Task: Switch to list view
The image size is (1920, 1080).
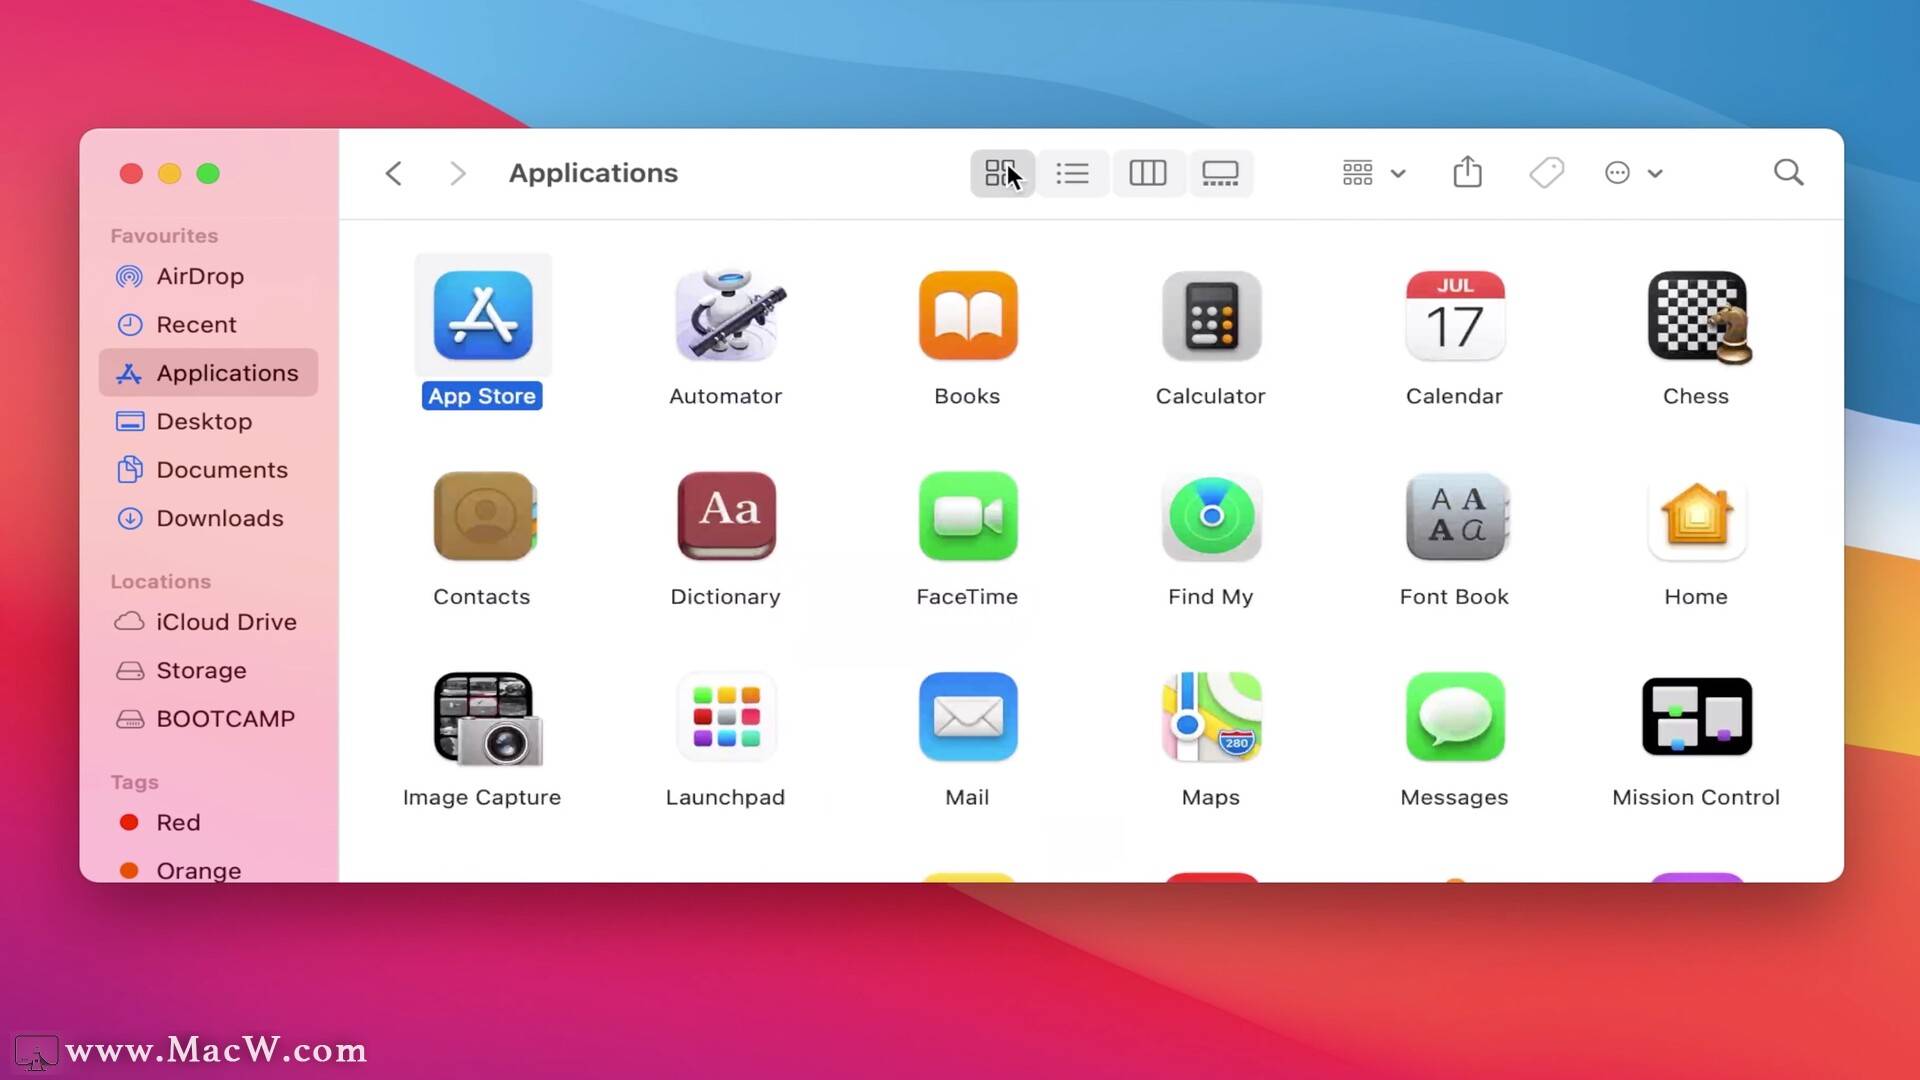Action: 1072,173
